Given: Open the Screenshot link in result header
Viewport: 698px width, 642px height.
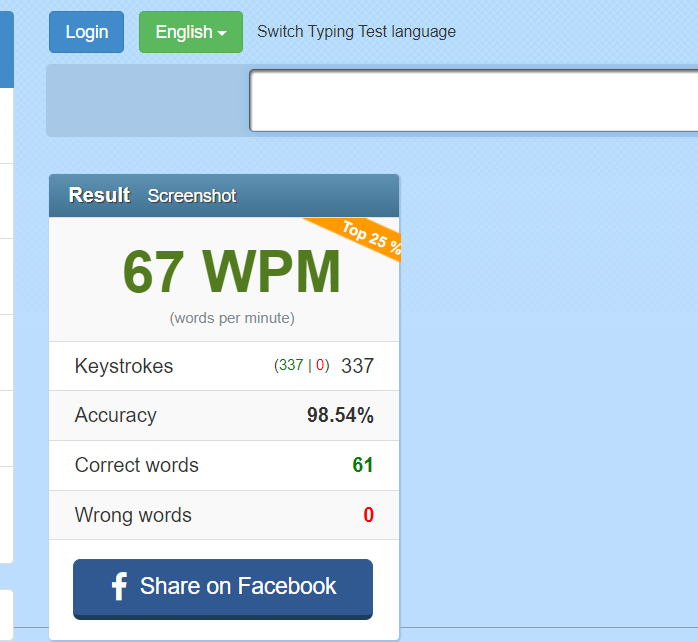Looking at the screenshot, I should [192, 196].
